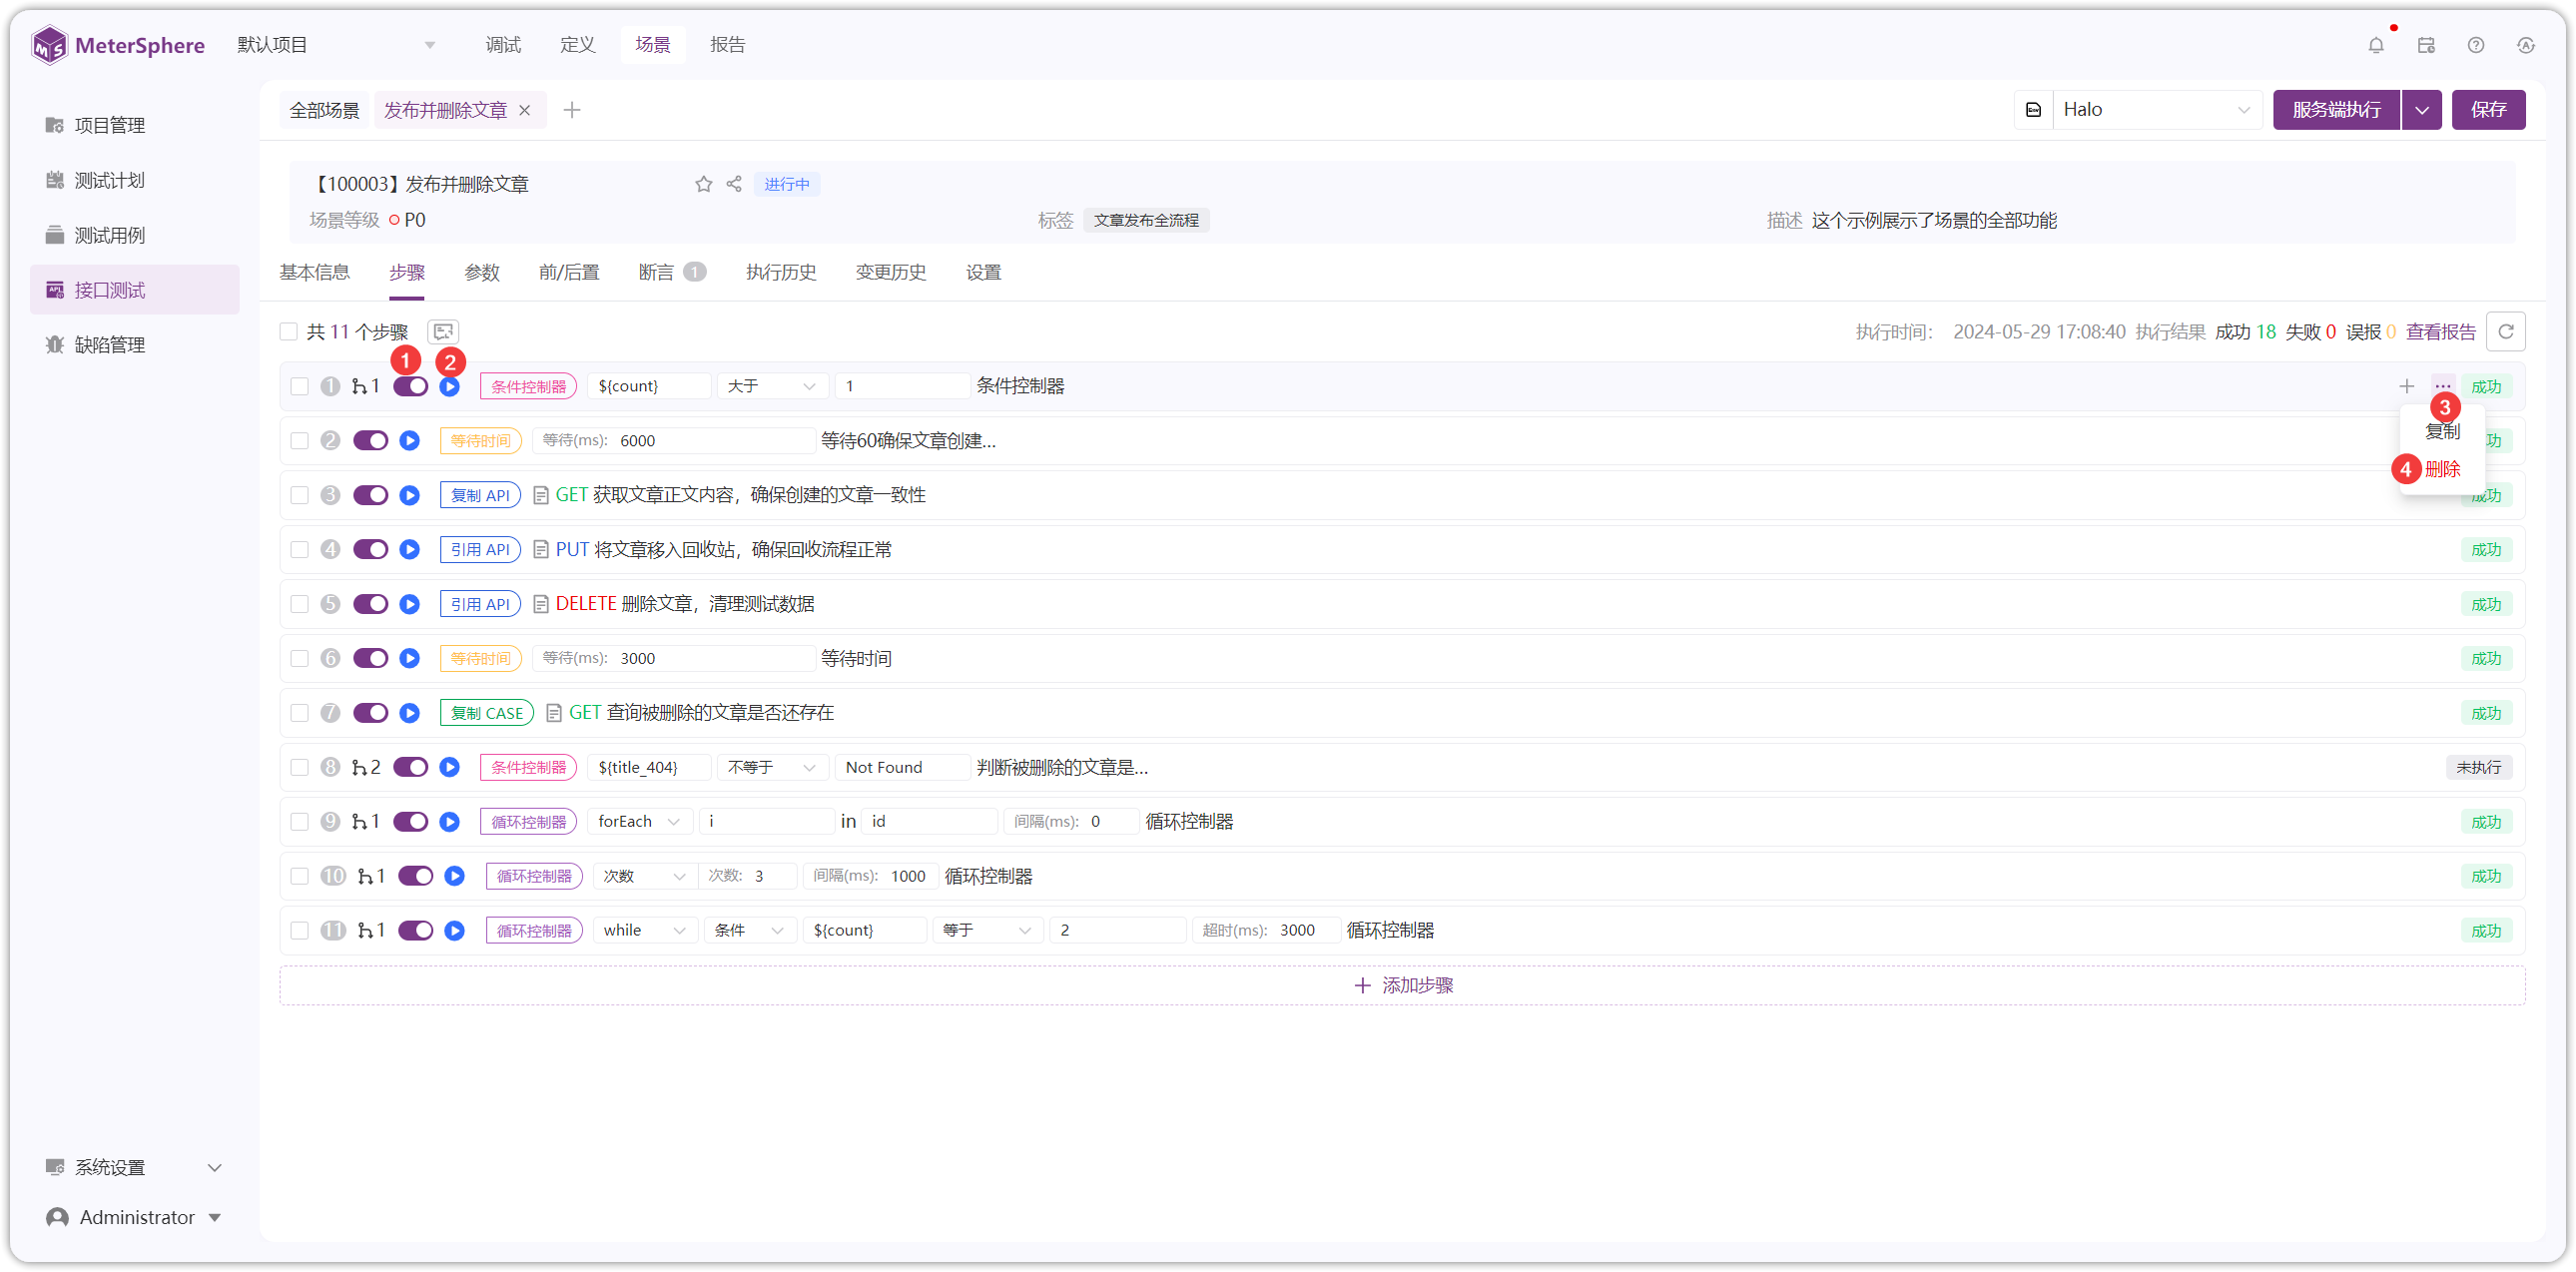Disable the while 循环控制器 step toggle

tap(415, 930)
